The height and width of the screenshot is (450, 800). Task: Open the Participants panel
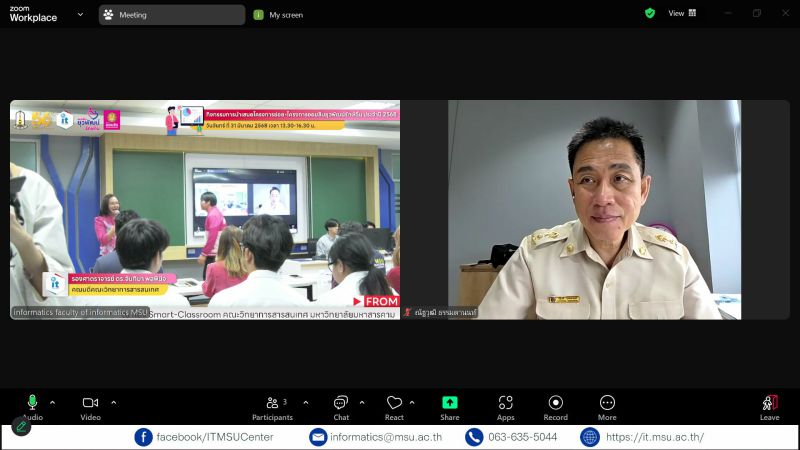(x=272, y=403)
